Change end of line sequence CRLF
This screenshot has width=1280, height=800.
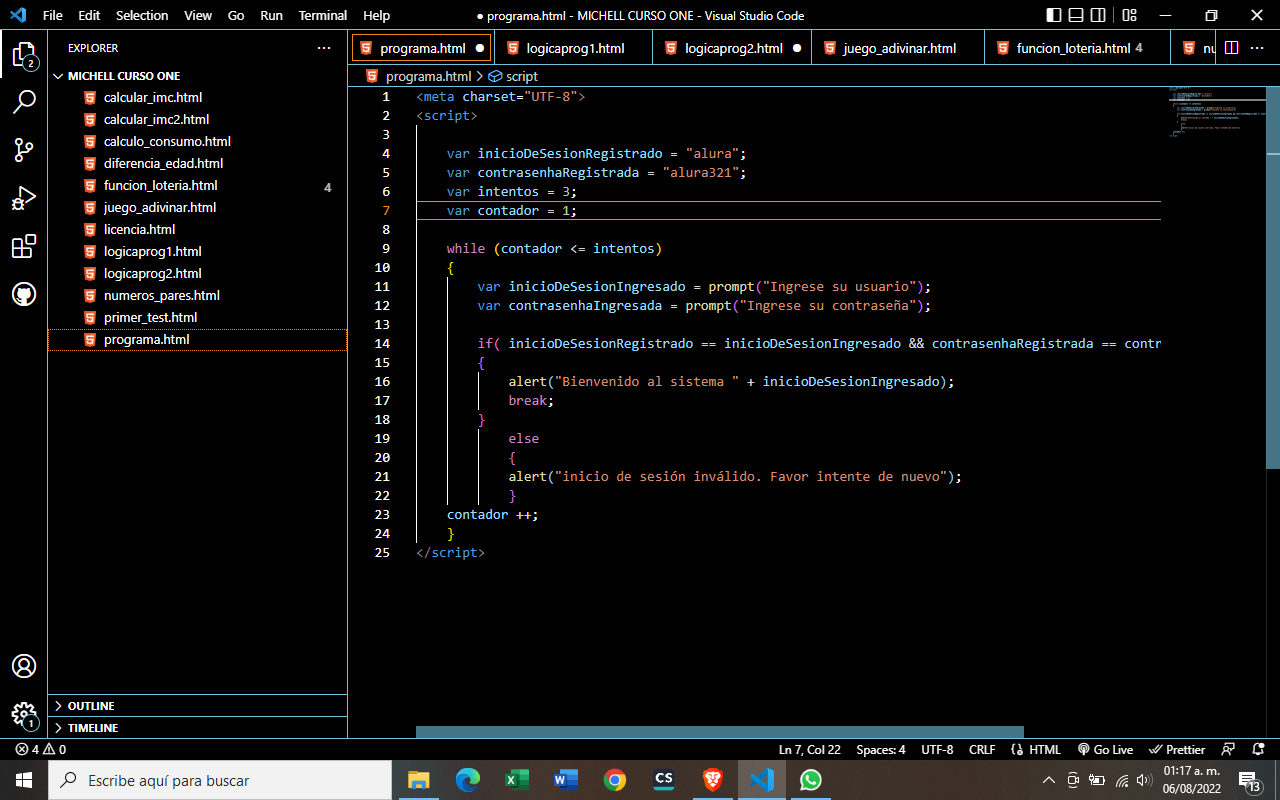coord(982,749)
